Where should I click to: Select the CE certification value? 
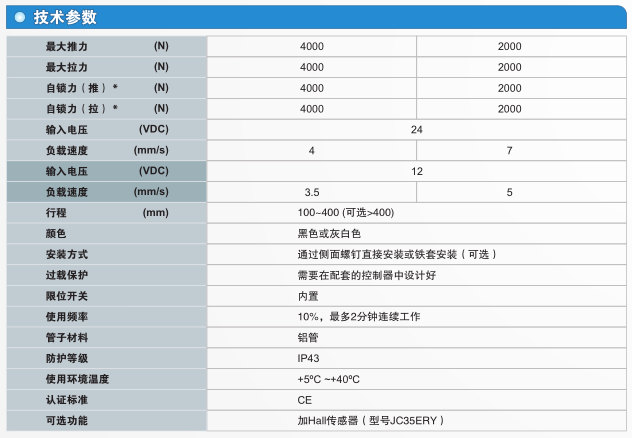(x=304, y=399)
